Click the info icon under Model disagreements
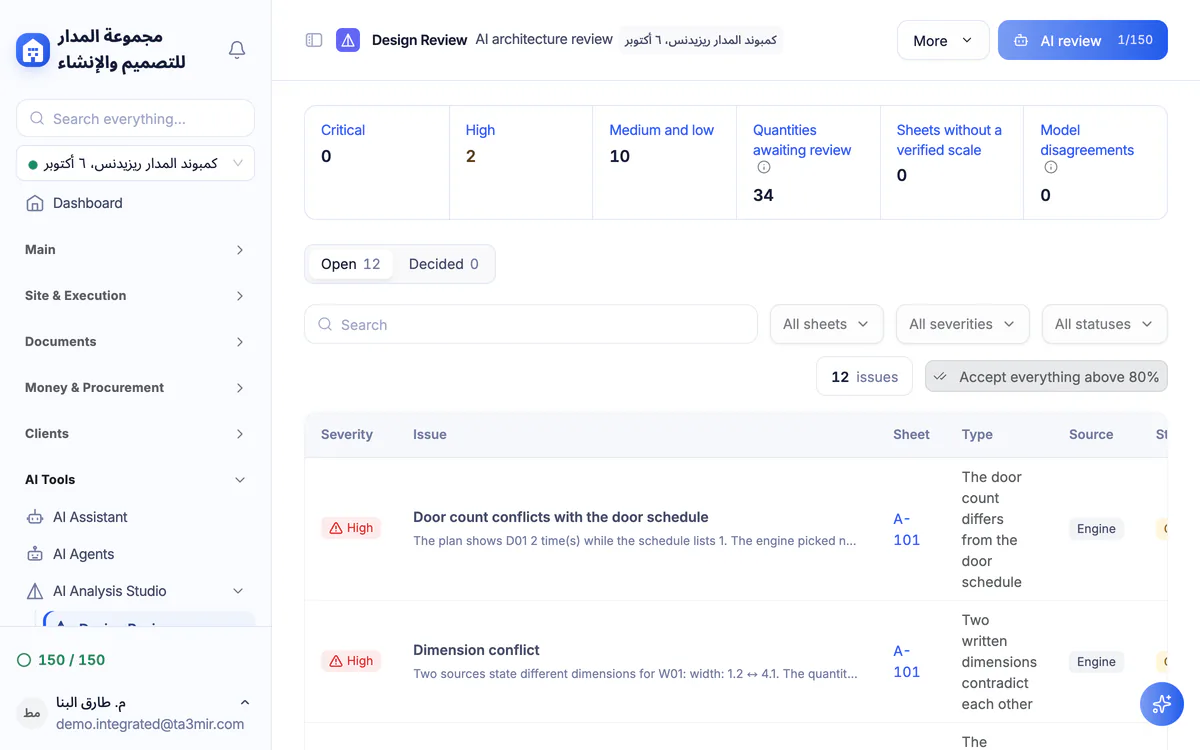This screenshot has height=750, width=1200. pyautogui.click(x=1050, y=168)
